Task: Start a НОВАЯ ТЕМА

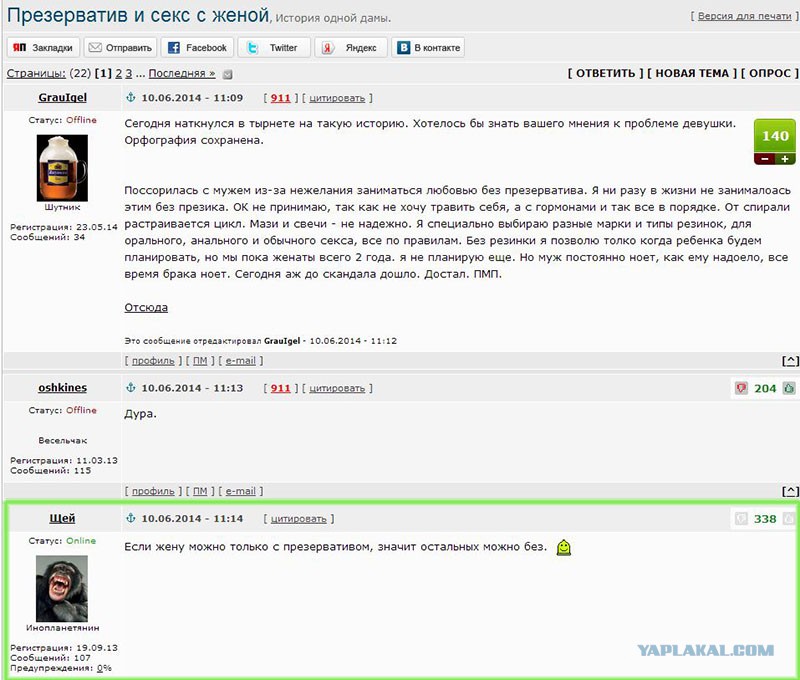Action: [x=692, y=73]
